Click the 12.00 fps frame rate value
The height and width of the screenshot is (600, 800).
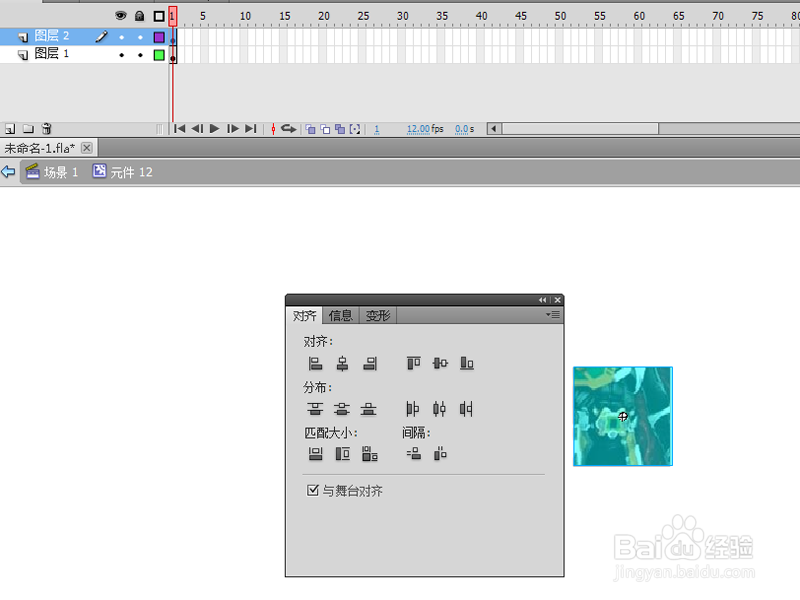(x=419, y=129)
